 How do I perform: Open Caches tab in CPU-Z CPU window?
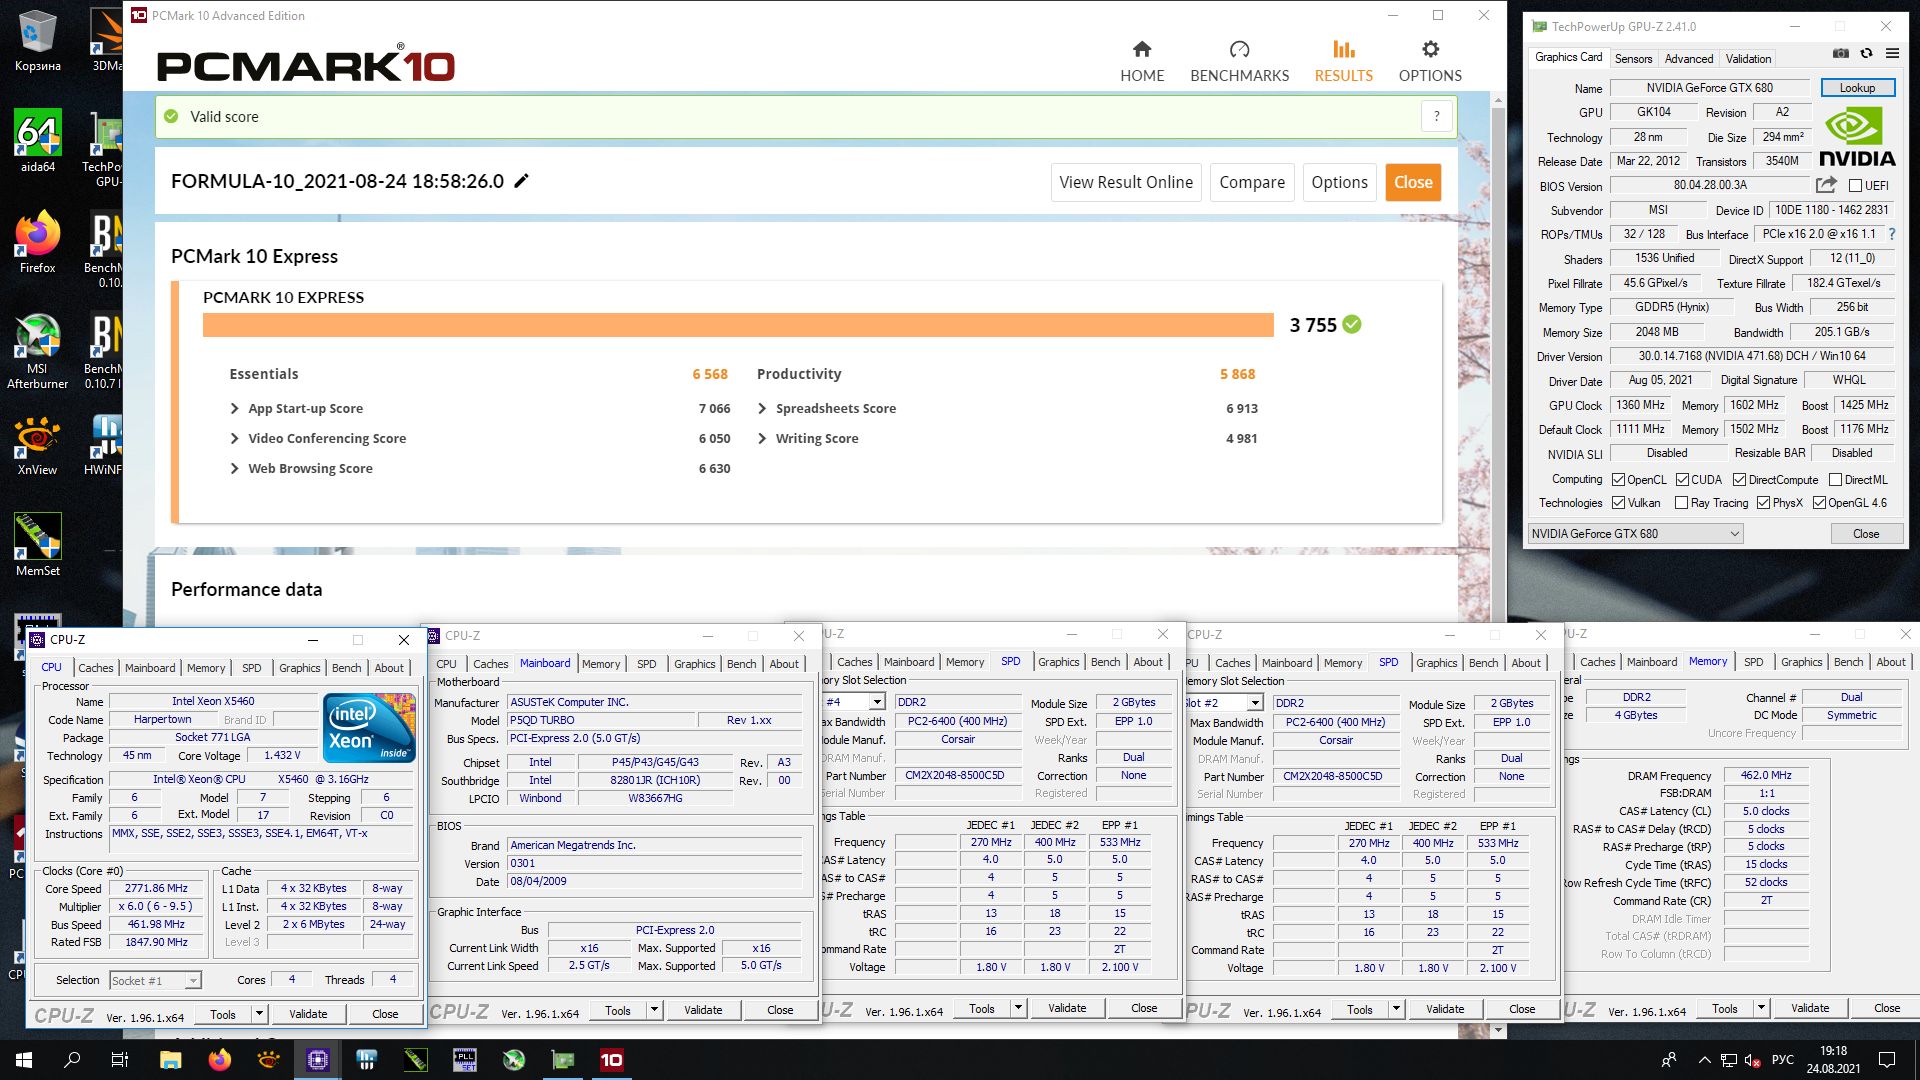point(96,668)
